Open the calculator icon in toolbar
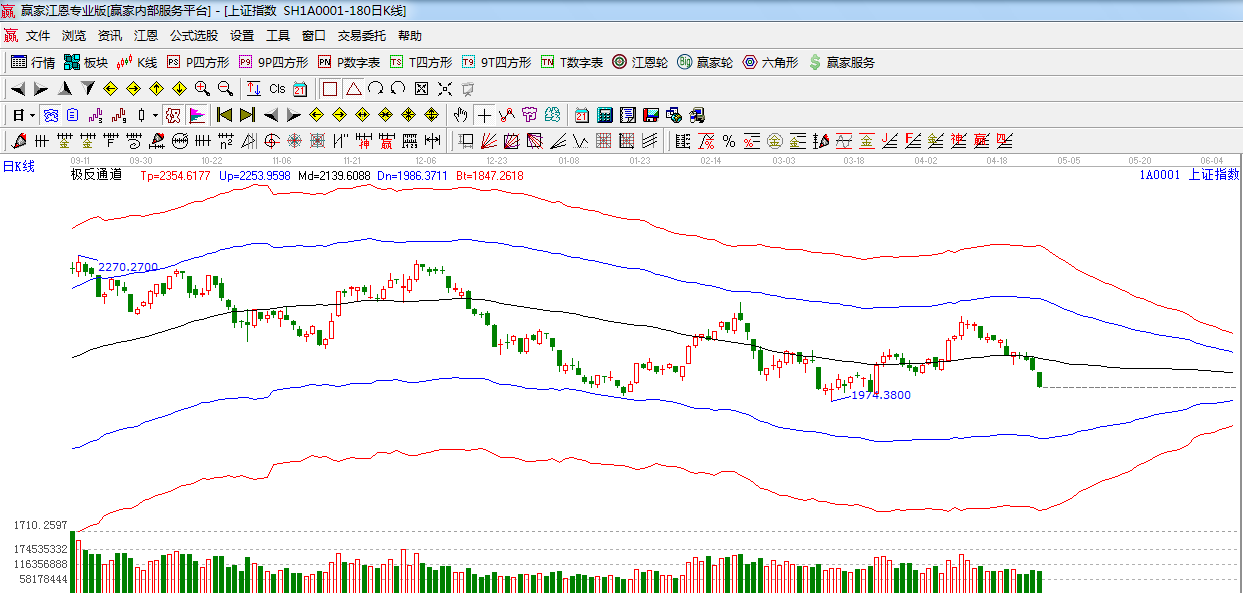Screen dimensions: 1243x593 tap(606, 114)
